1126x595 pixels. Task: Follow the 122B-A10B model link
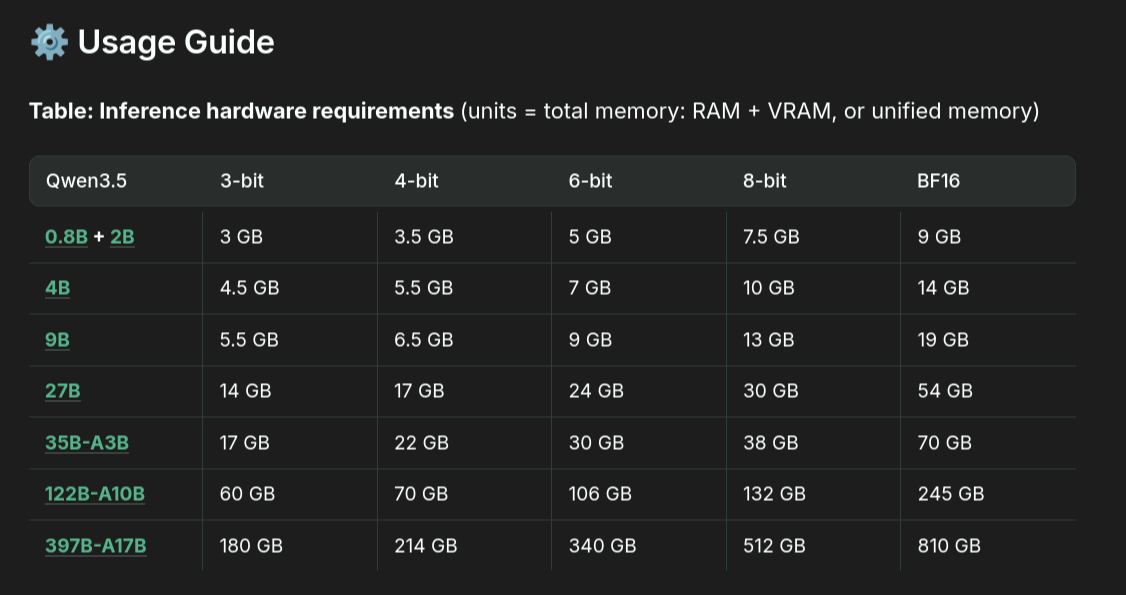(94, 494)
